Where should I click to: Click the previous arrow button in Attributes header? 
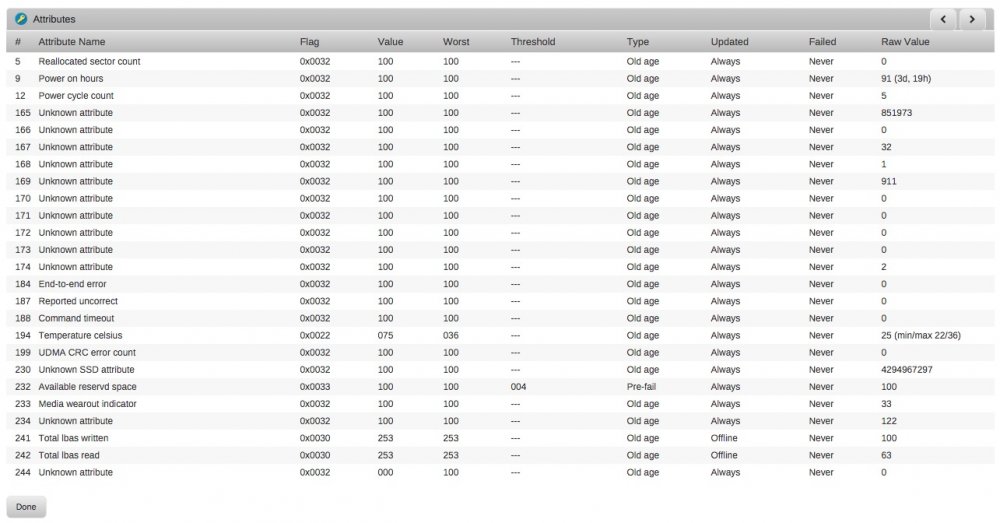click(x=943, y=19)
